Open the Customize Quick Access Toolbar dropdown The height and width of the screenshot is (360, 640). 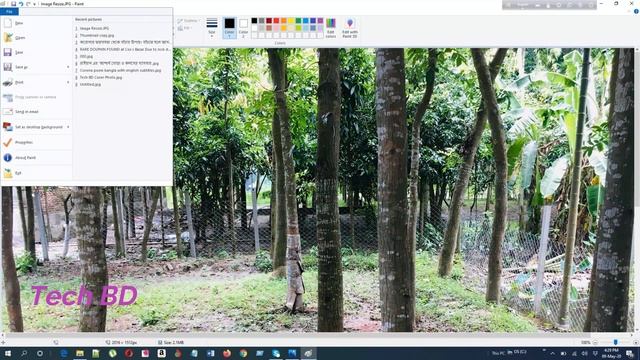(x=35, y=4)
